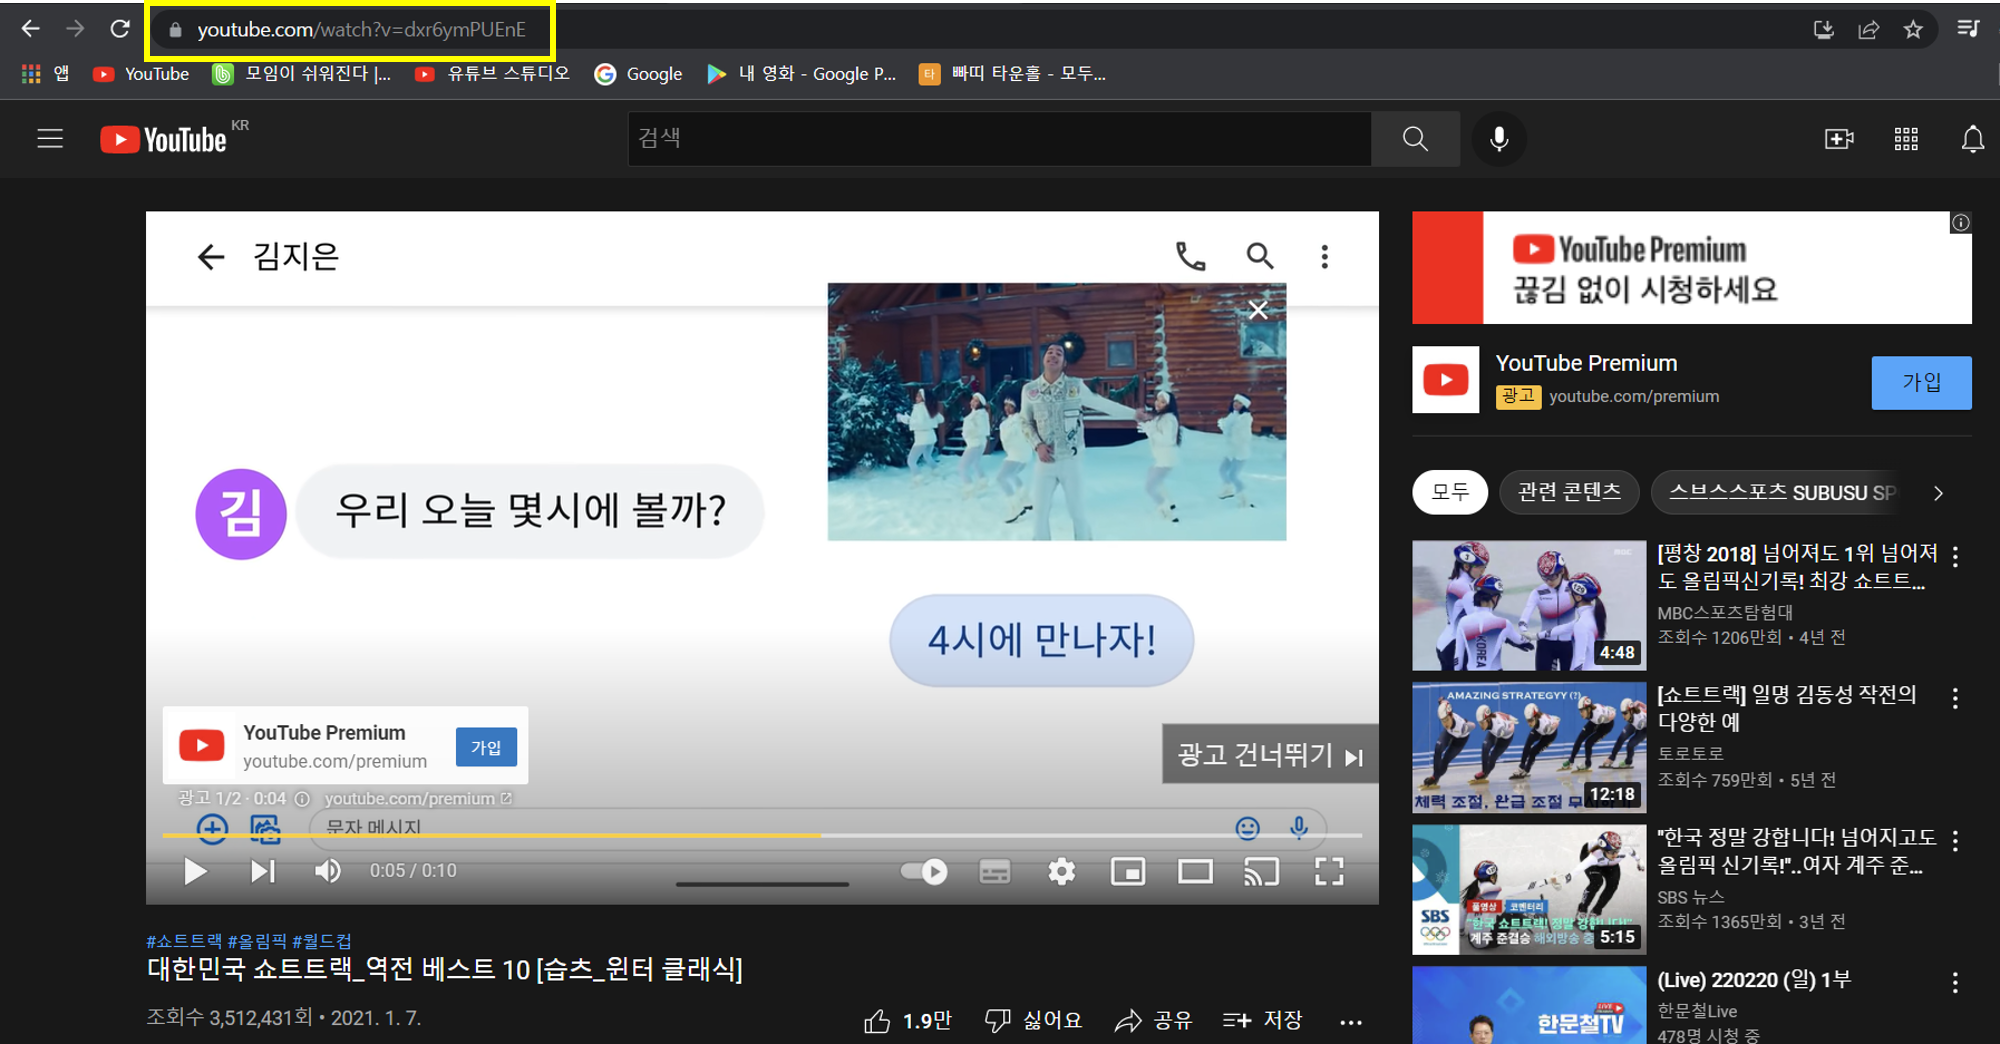Open the 유튜브 스튜디오 bookmark

pos(492,74)
